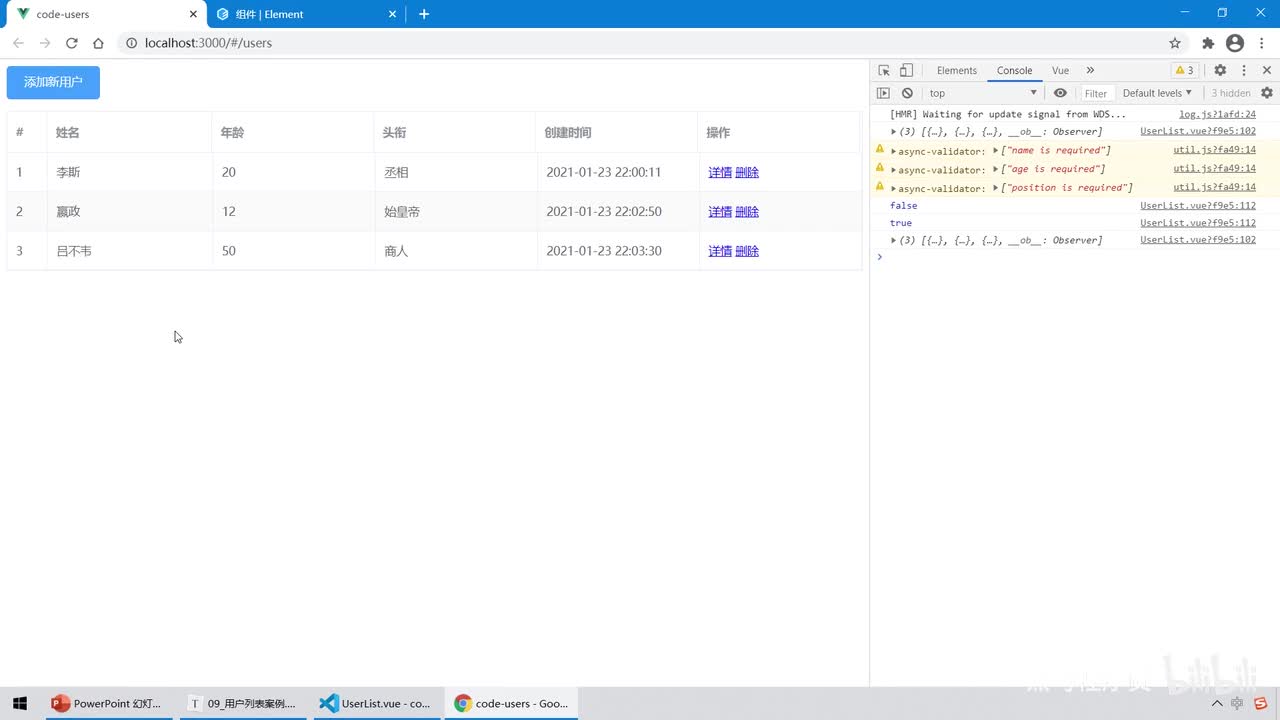Close the DevTools panel
The height and width of the screenshot is (720, 1280).
coord(1267,70)
